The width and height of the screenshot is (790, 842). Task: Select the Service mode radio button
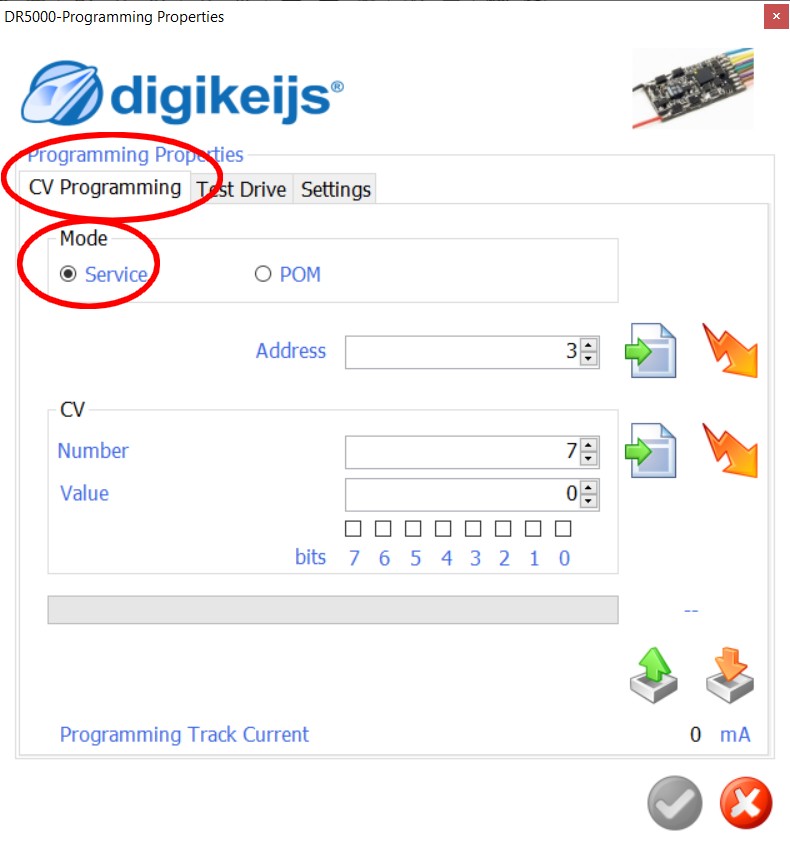[68, 274]
